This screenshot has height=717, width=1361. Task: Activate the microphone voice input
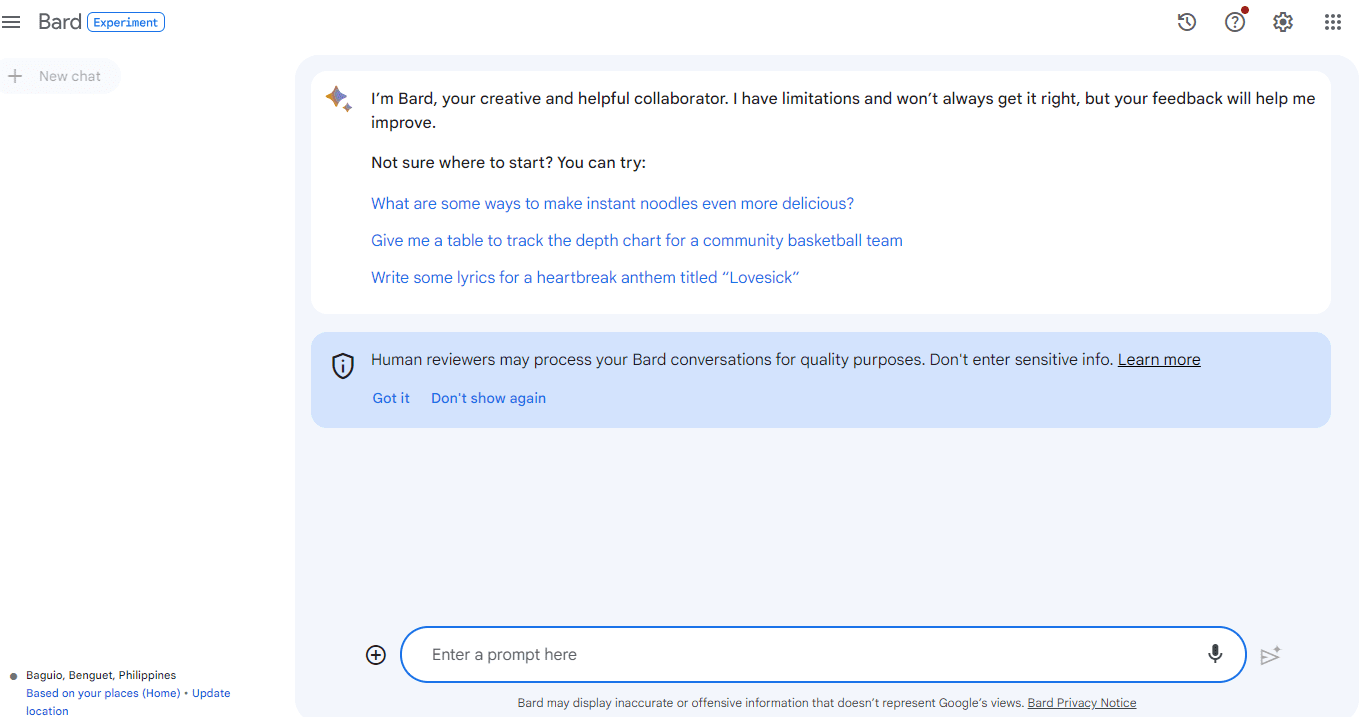pos(1215,654)
